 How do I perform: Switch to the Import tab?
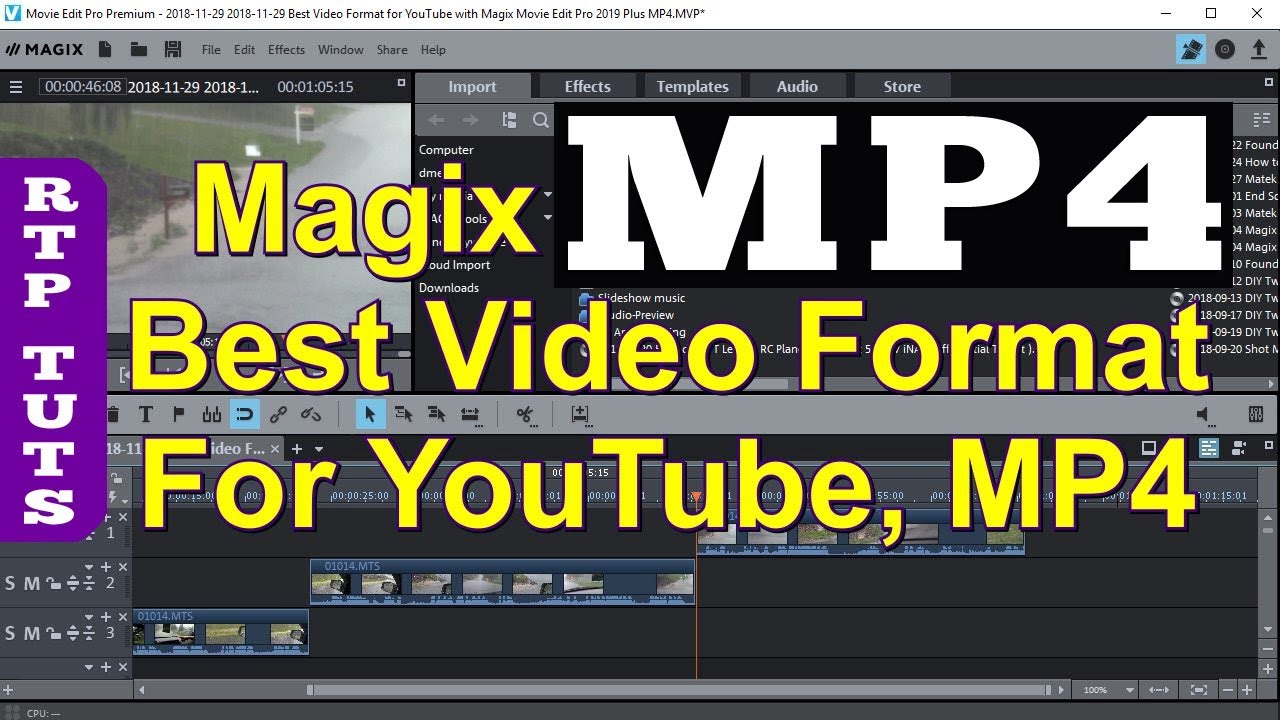[x=472, y=87]
